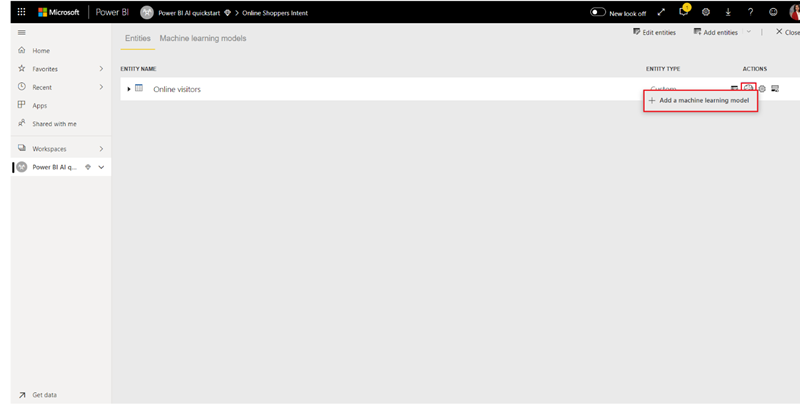This screenshot has width=800, height=404.
Task: Click the feedback smiley face icon
Action: pos(773,12)
